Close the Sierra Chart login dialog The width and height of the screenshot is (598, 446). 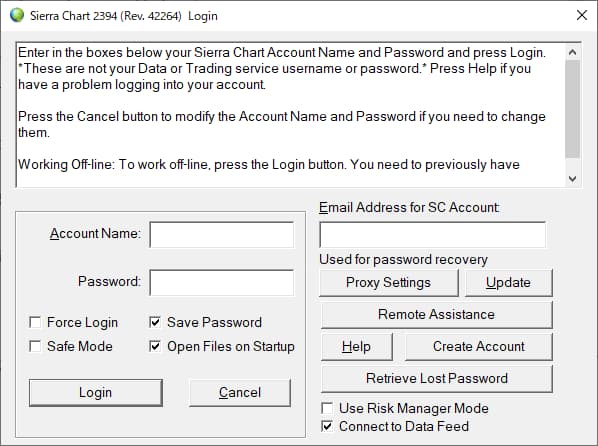pyautogui.click(x=582, y=15)
